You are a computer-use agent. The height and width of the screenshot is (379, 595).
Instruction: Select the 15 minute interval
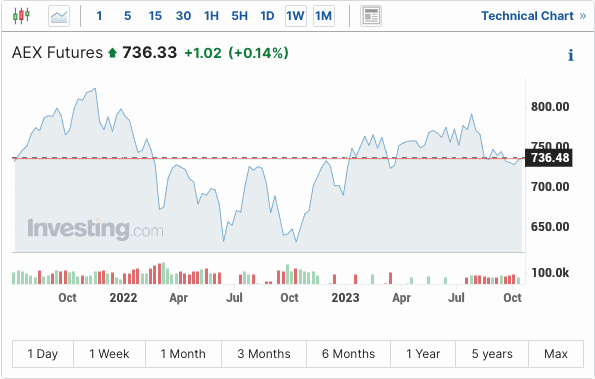click(155, 16)
